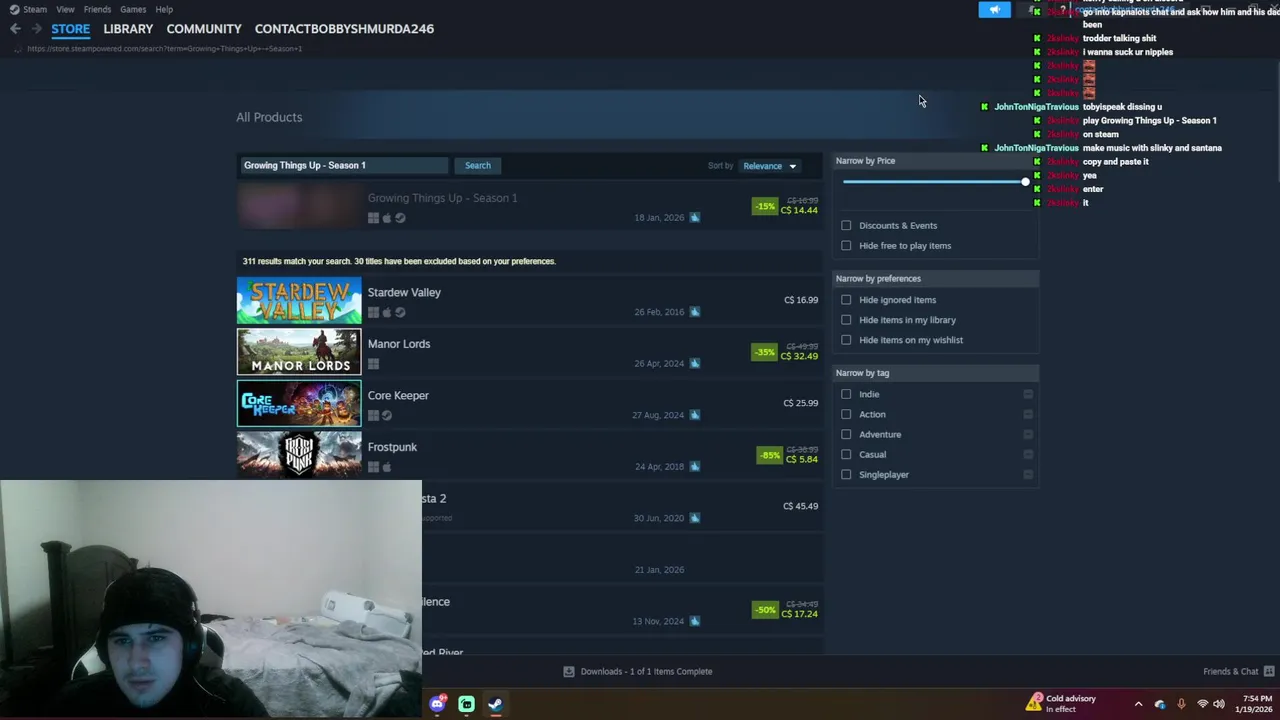Open the Growing Things Up - Season 1 result

(x=529, y=207)
